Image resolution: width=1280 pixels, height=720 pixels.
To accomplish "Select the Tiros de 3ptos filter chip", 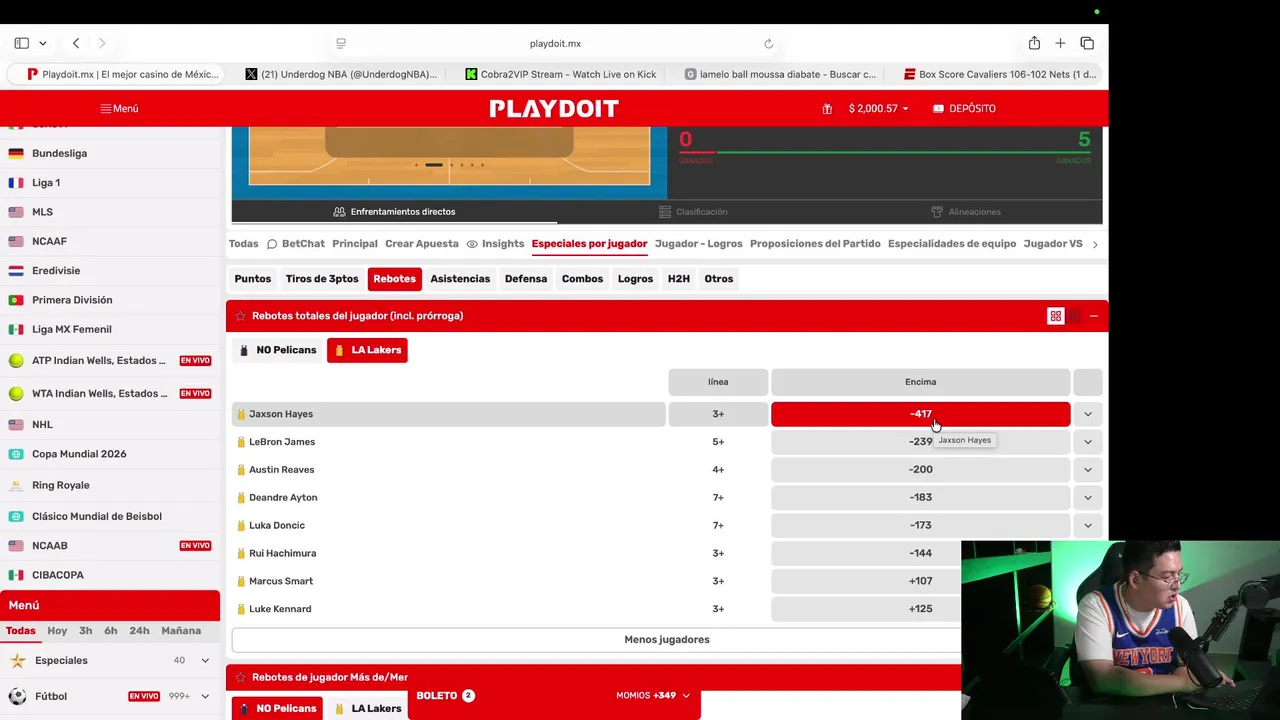I will pos(322,279).
